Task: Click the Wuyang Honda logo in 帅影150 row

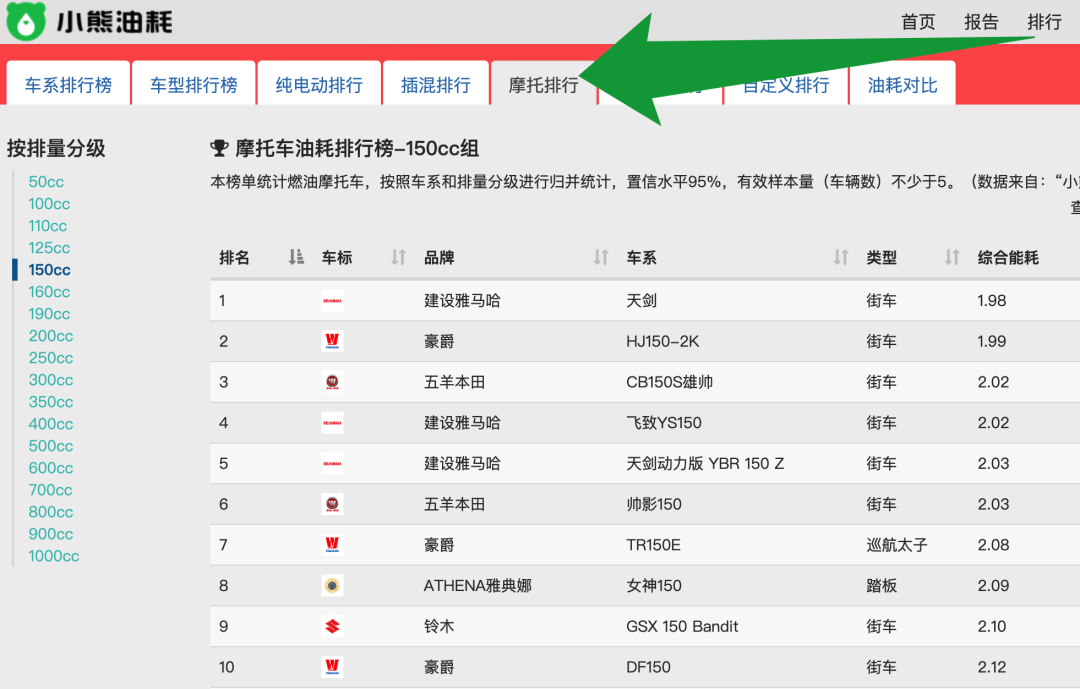Action: point(332,504)
